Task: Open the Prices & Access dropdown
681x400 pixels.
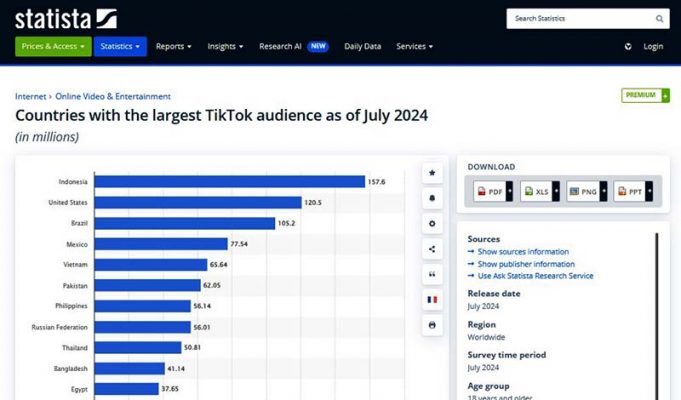Action: tap(53, 46)
